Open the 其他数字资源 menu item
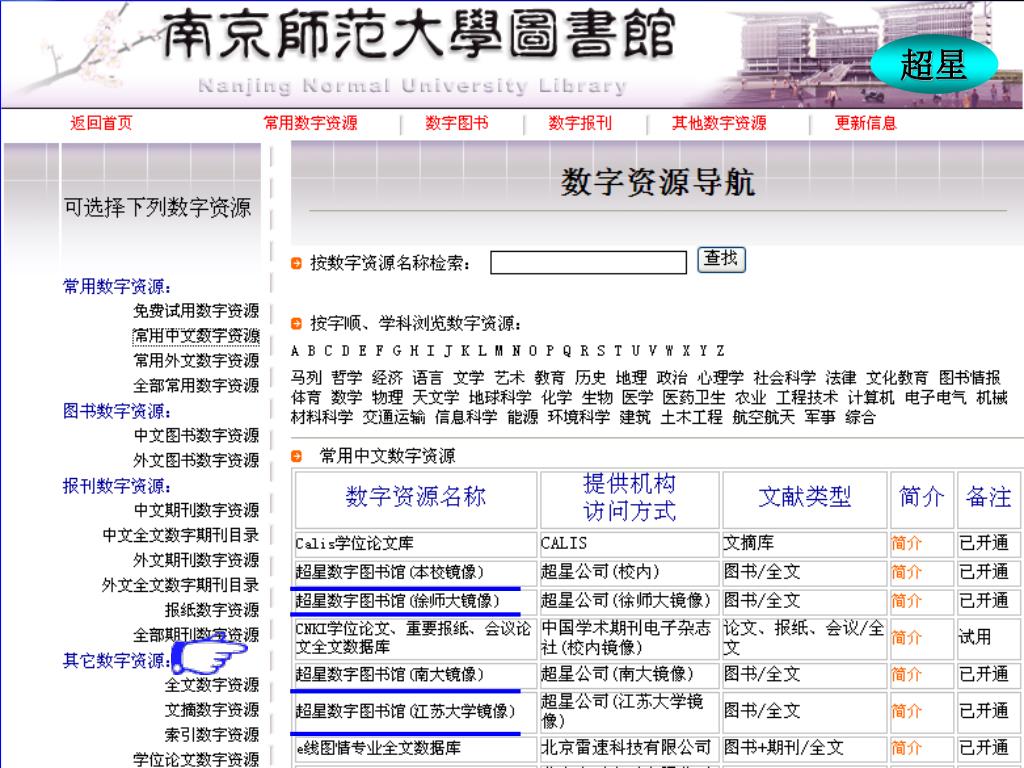The height and width of the screenshot is (768, 1024). (719, 123)
